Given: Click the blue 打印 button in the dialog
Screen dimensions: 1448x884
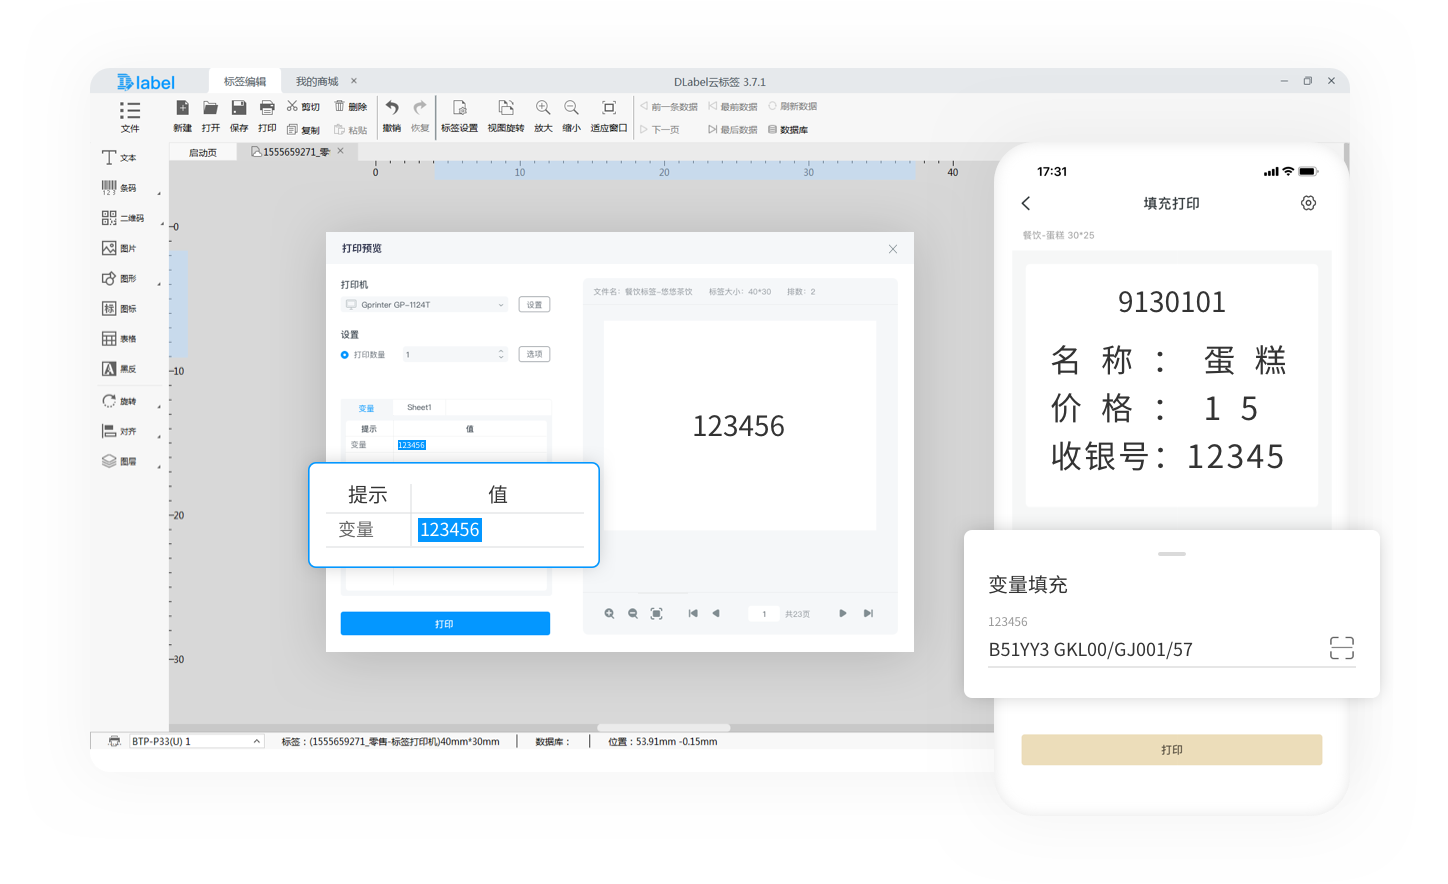Looking at the screenshot, I should (x=445, y=623).
